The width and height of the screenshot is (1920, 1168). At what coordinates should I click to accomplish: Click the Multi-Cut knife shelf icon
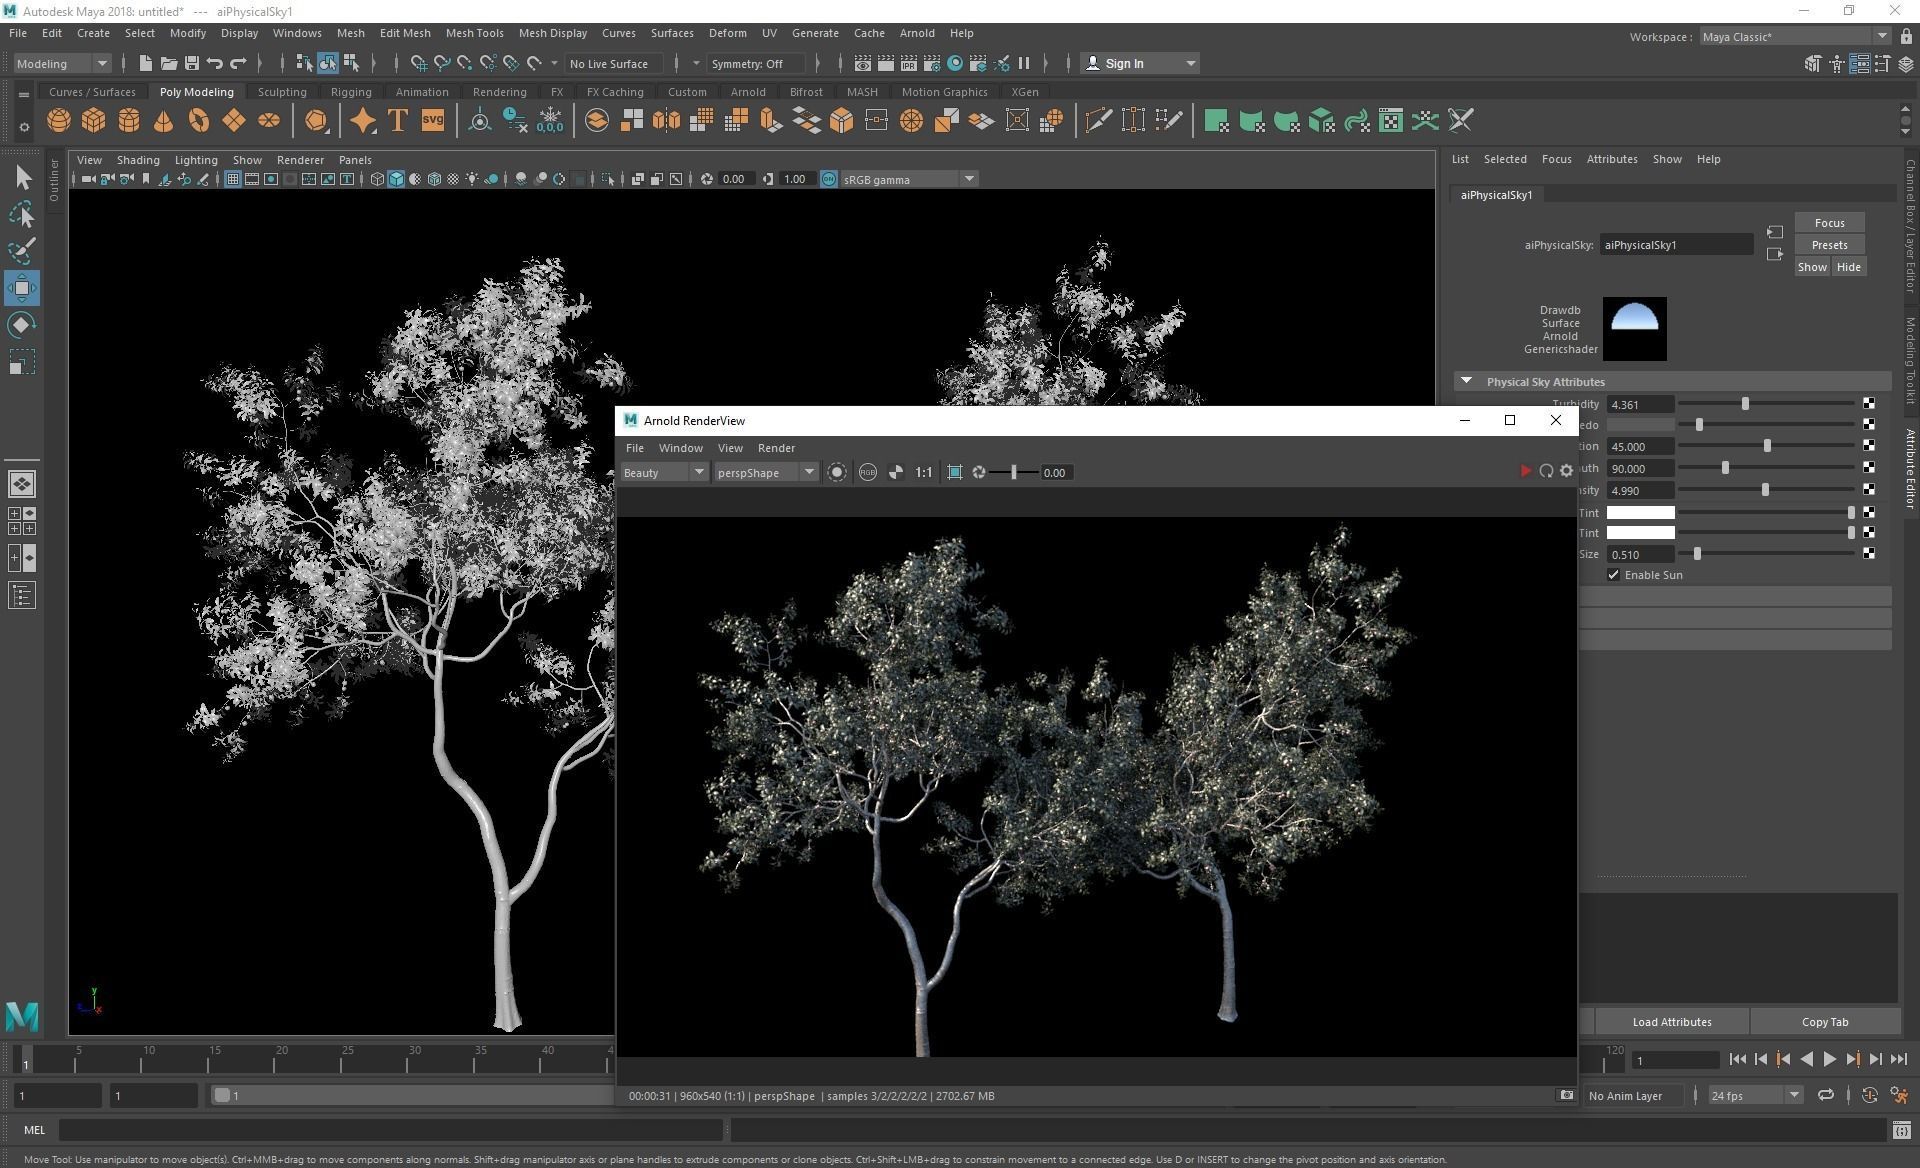[x=1098, y=121]
